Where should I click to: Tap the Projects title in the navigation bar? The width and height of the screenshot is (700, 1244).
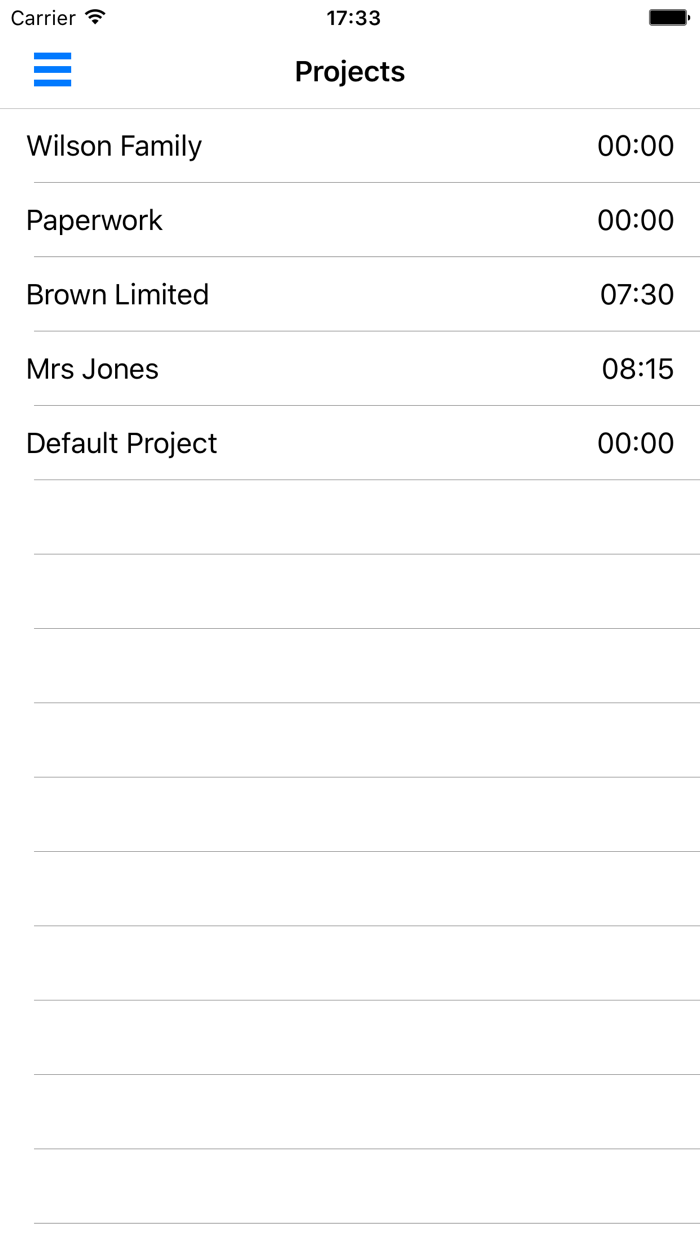click(350, 71)
